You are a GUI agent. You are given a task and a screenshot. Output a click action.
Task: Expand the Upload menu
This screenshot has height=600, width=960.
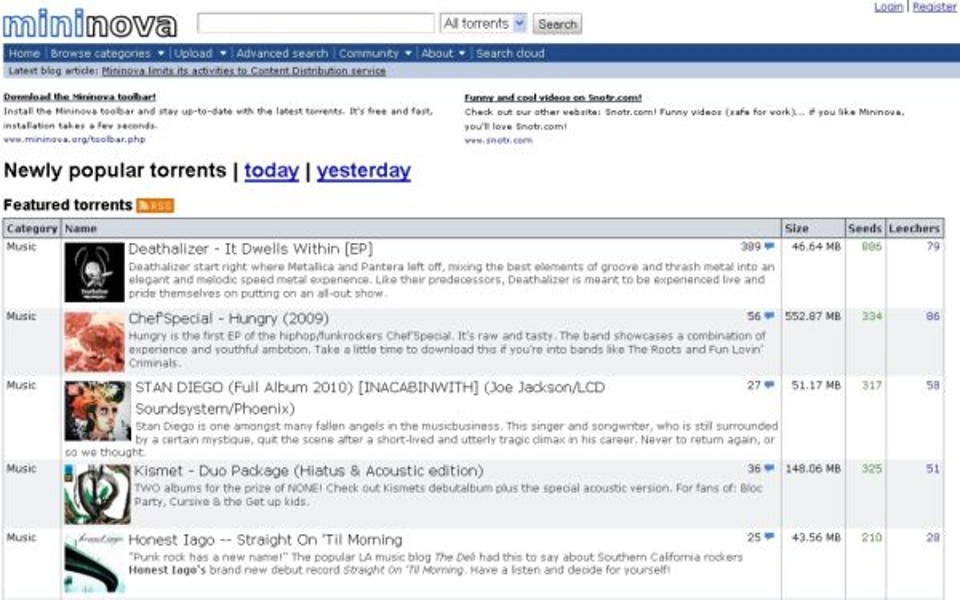click(x=200, y=53)
